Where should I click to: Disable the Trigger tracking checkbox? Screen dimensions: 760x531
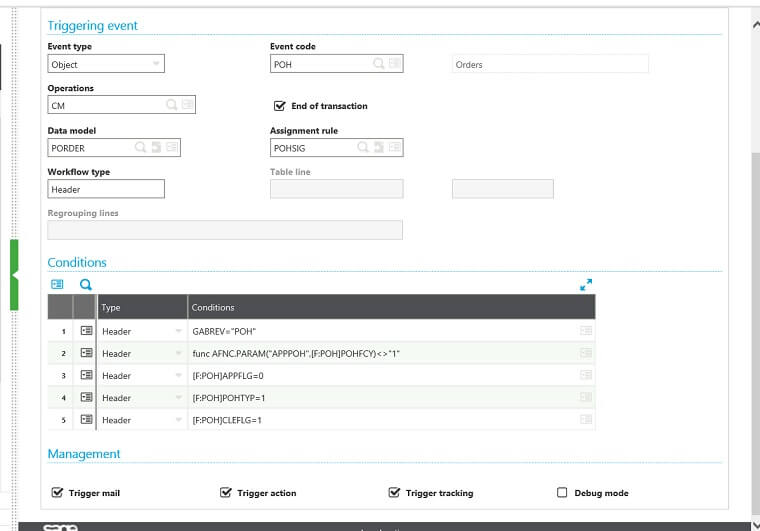point(395,493)
